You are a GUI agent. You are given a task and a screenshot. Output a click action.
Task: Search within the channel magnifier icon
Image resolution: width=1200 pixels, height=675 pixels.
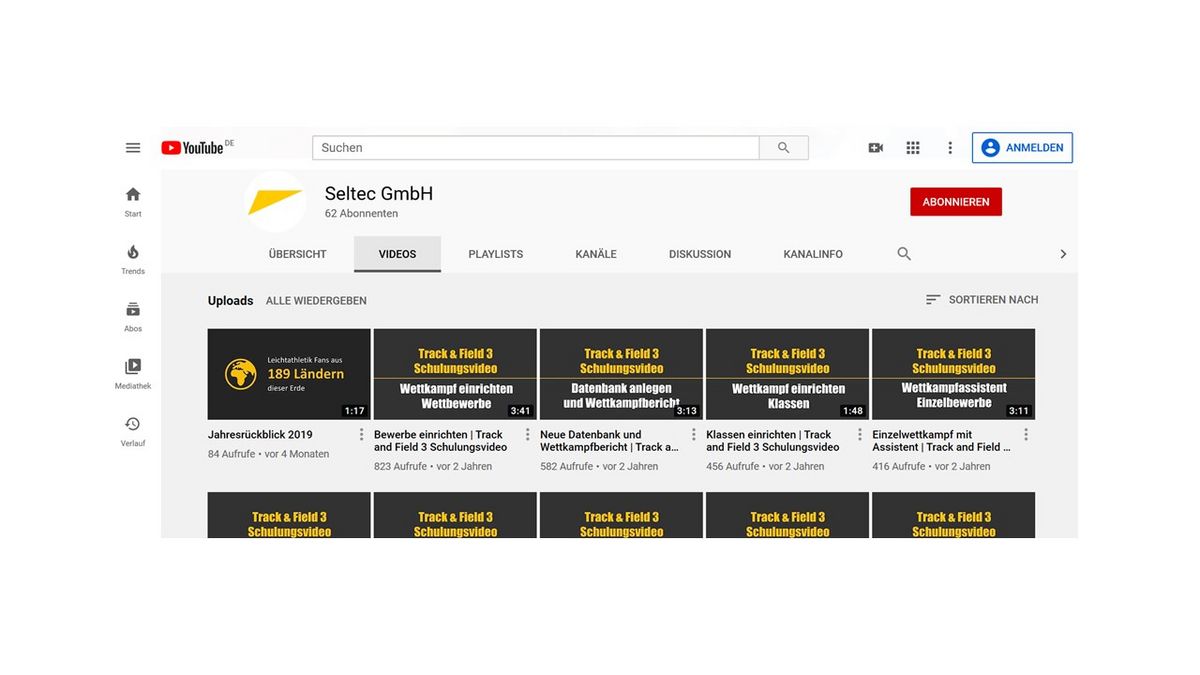(x=904, y=254)
